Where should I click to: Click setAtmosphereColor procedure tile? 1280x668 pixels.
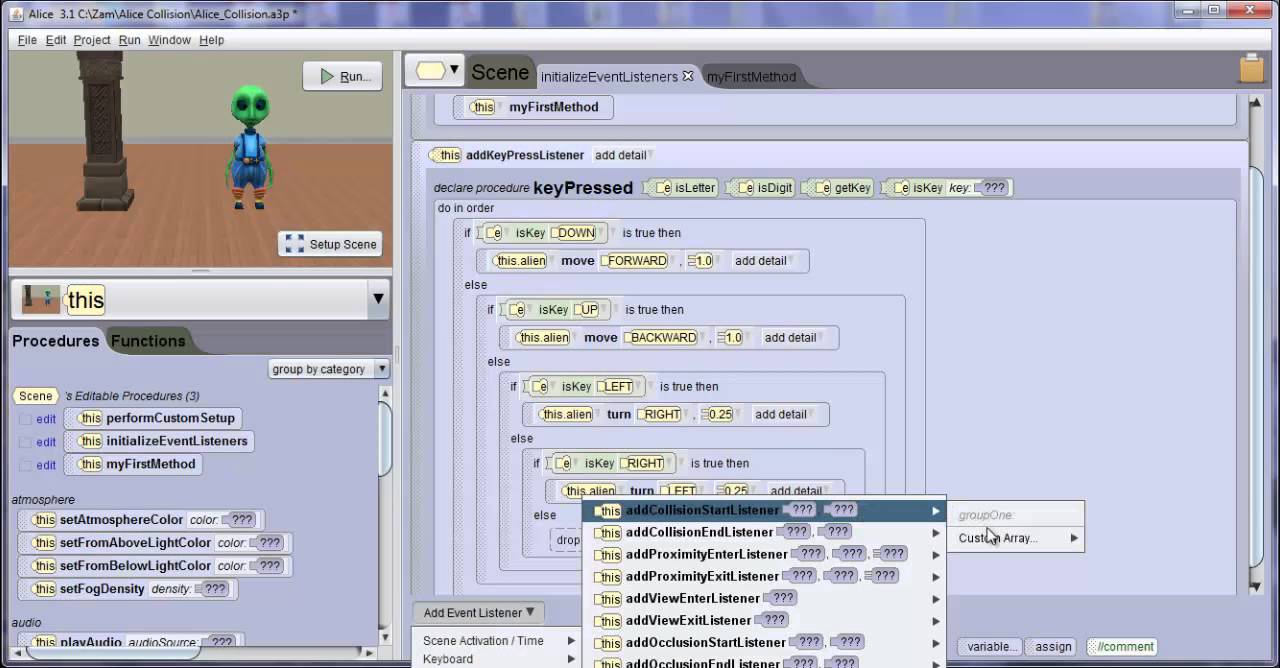(141, 520)
